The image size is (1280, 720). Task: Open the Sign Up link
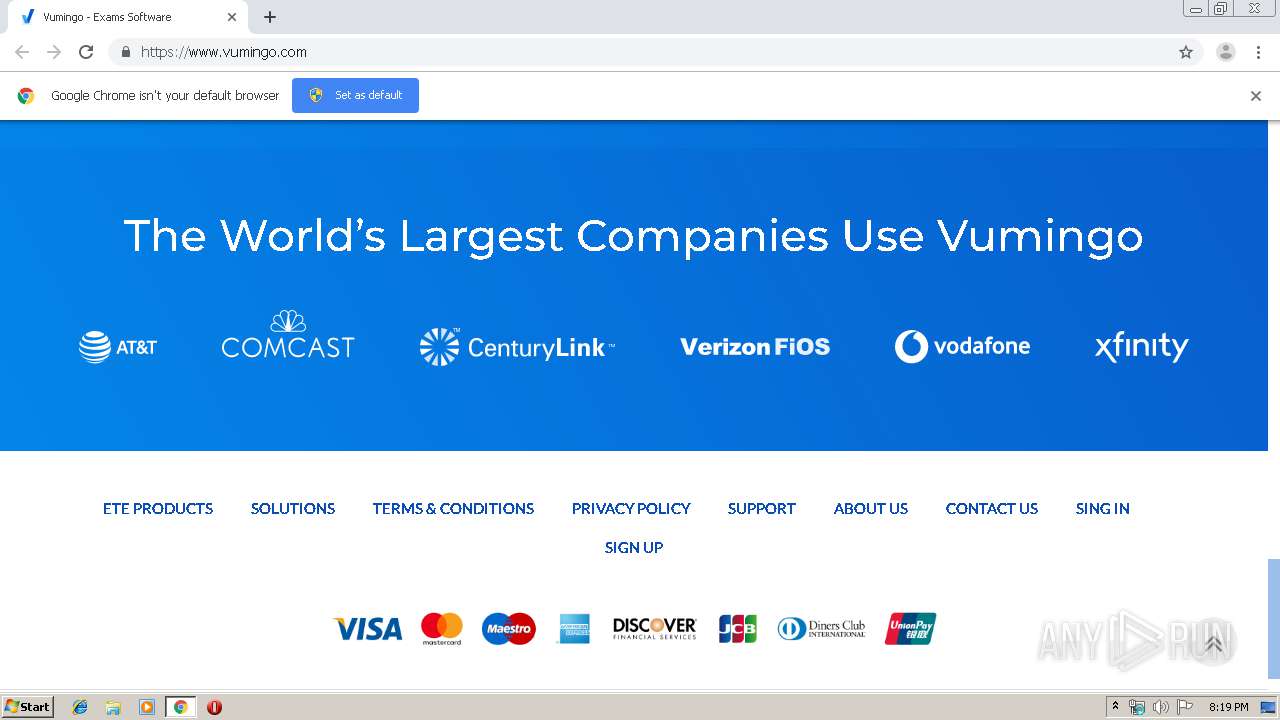tap(634, 547)
